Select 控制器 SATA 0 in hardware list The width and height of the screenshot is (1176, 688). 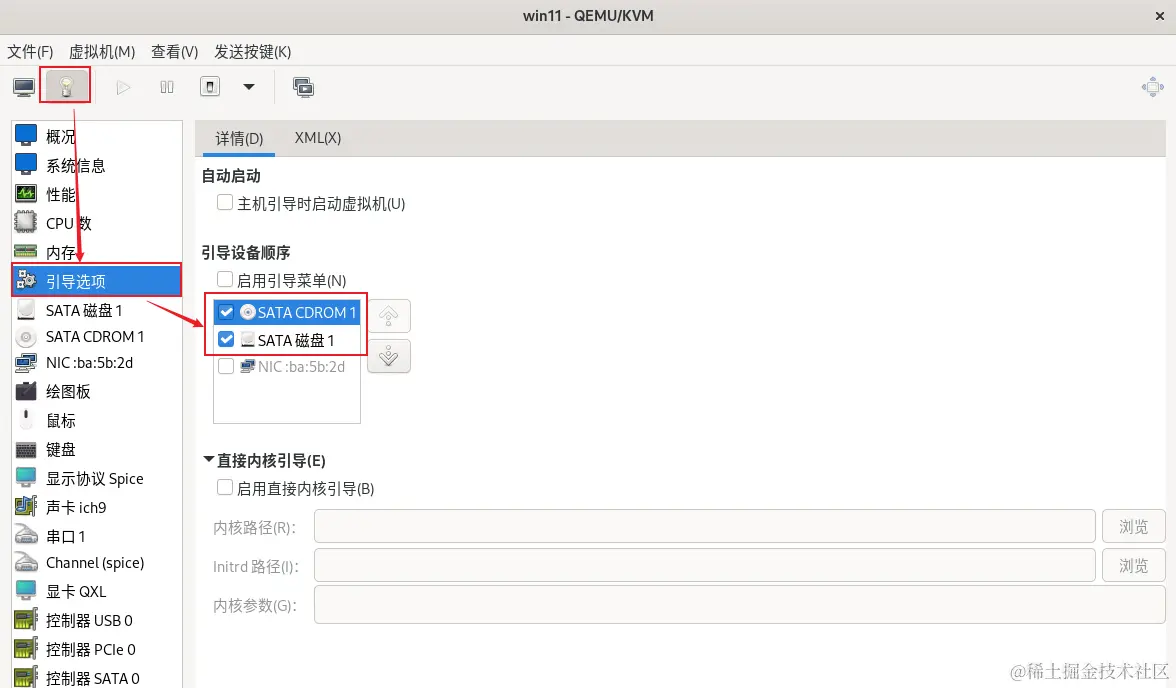pyautogui.click(x=97, y=677)
